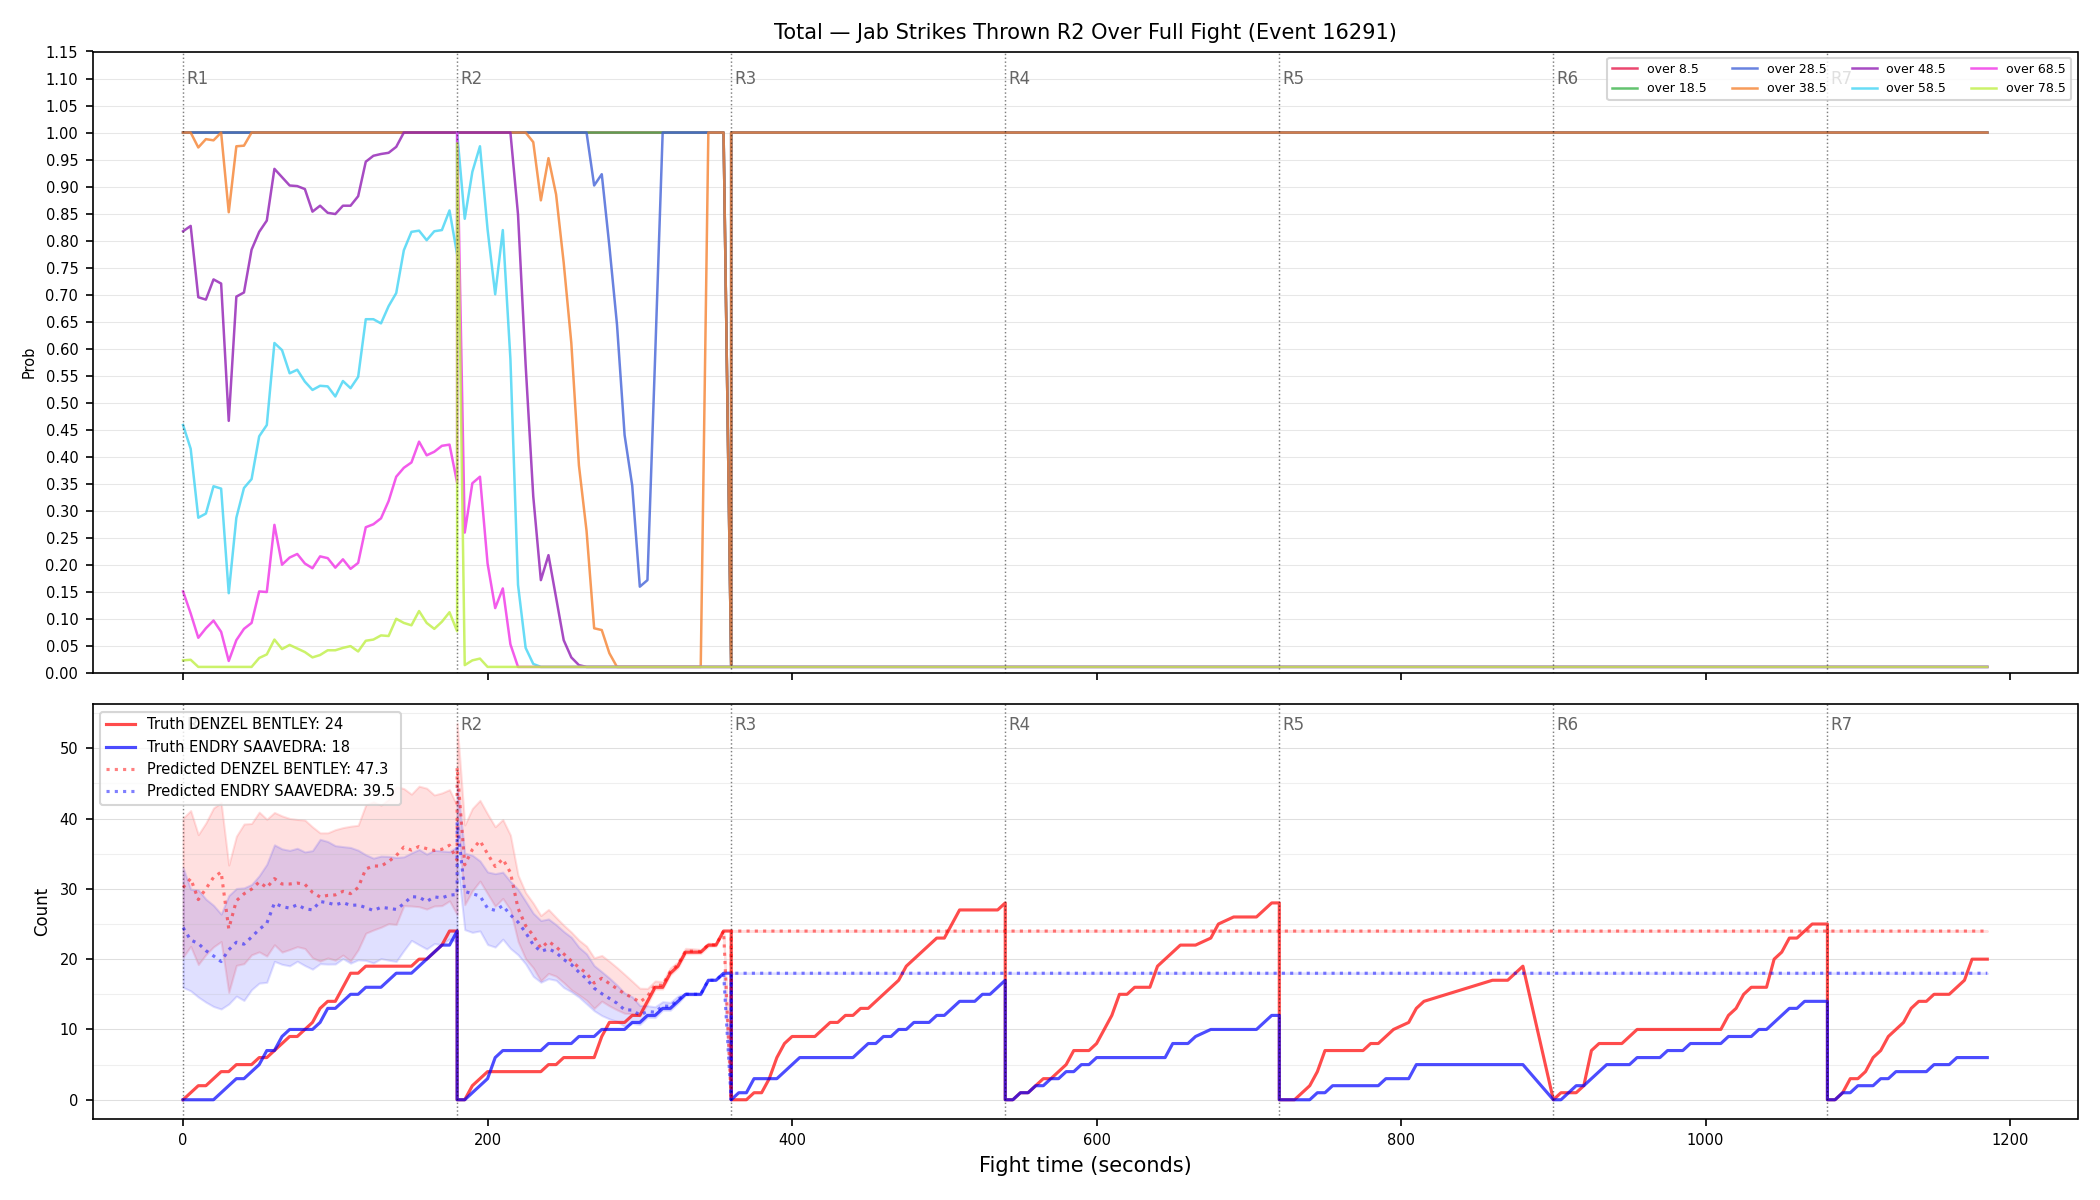Screen dimensions: 2100x1200
Task: Click the 1.15 tick on the Prob axis
Action: (62, 52)
